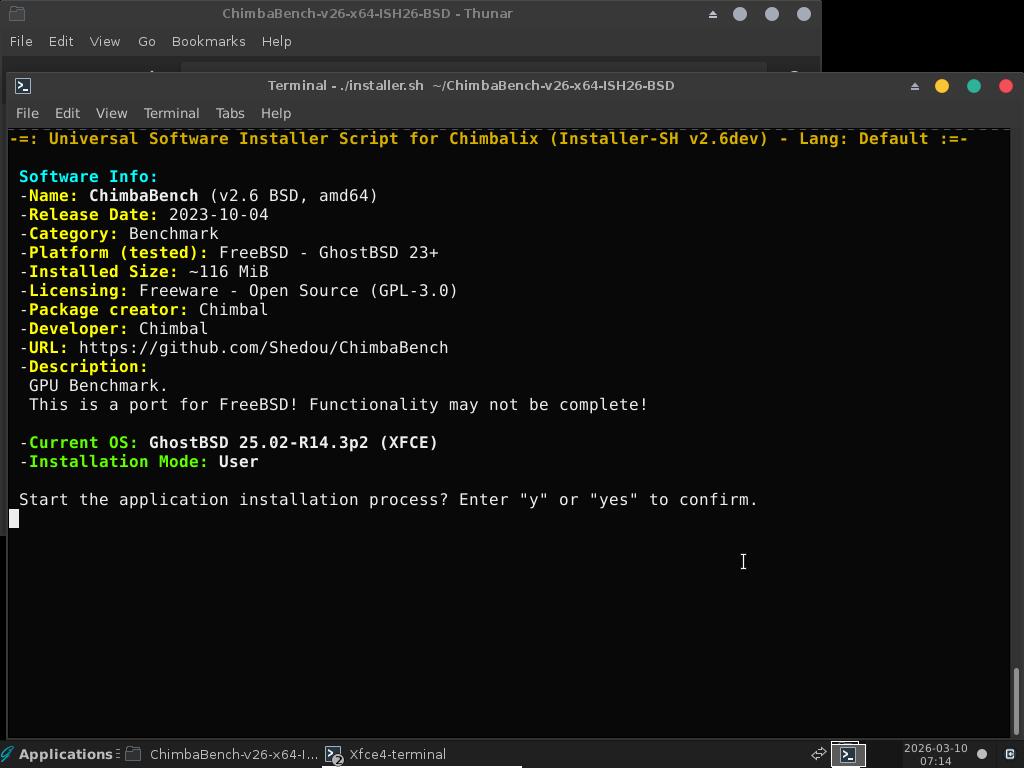Click the terminal workspace thumbnail in the panel
This screenshot has width=1024, height=768.
click(x=848, y=754)
